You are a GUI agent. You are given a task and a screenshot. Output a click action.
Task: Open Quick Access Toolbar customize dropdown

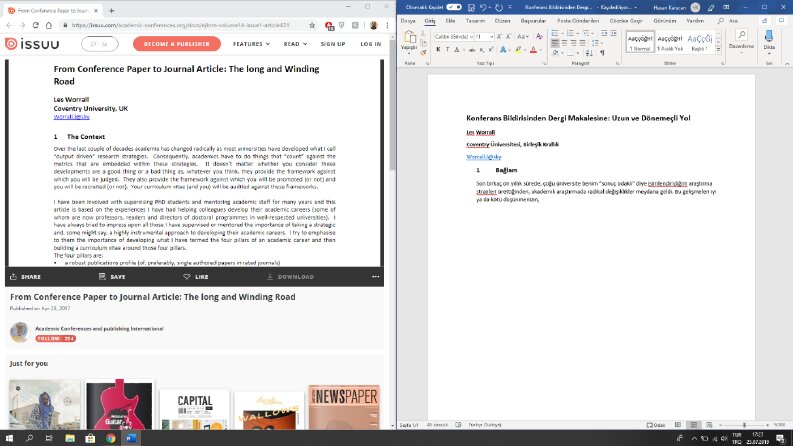click(x=510, y=7)
